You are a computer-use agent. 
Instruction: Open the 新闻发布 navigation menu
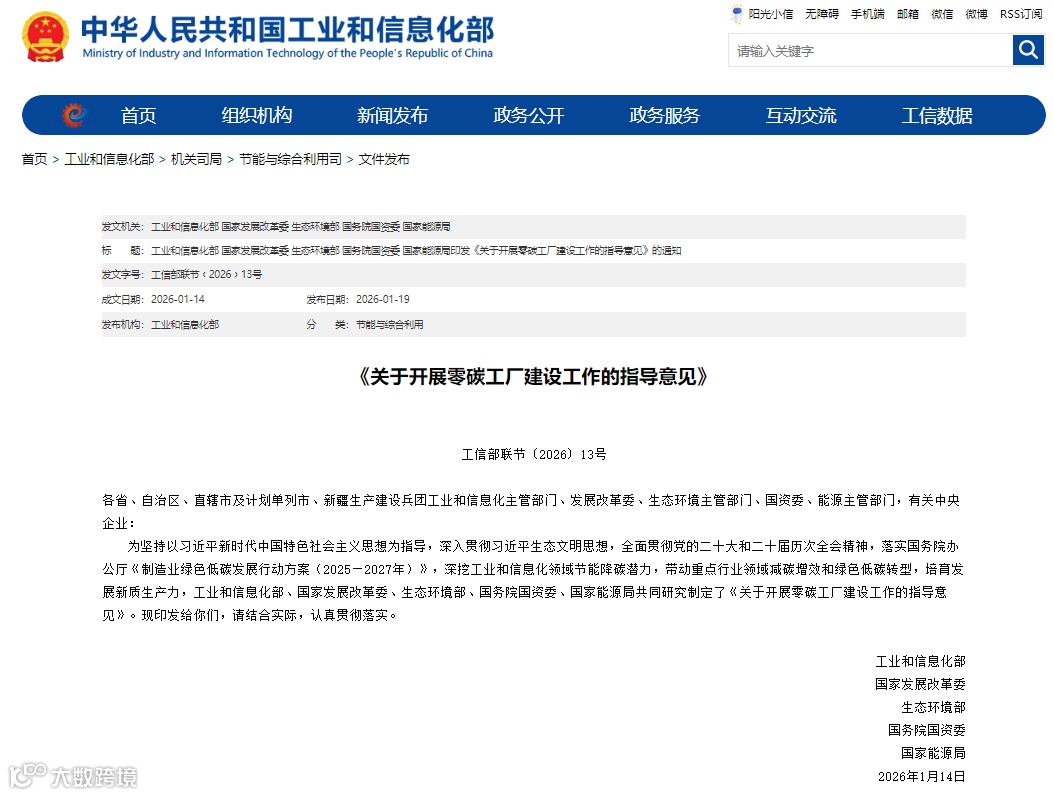(391, 115)
